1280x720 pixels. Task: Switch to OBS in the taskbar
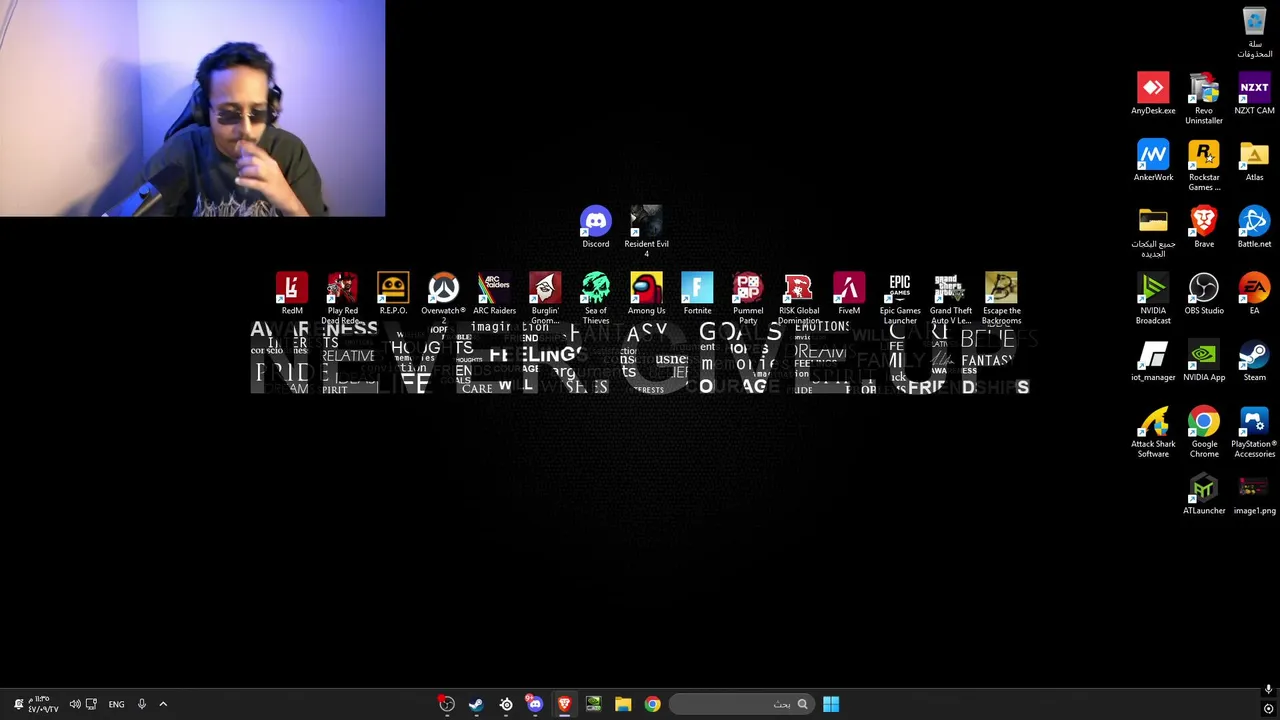[x=447, y=704]
